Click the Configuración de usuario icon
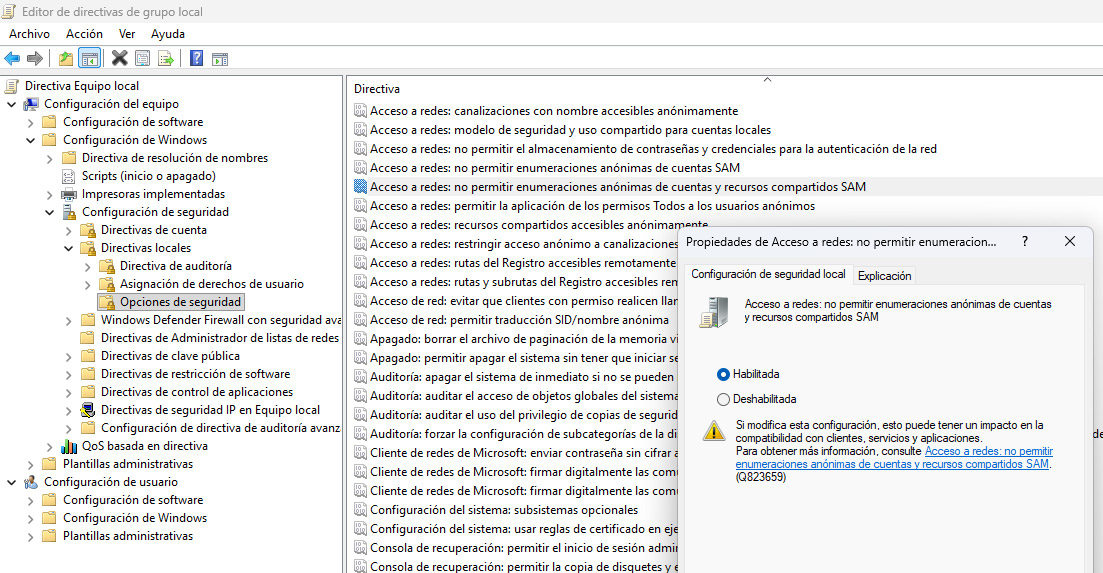1103x573 pixels. (x=31, y=482)
